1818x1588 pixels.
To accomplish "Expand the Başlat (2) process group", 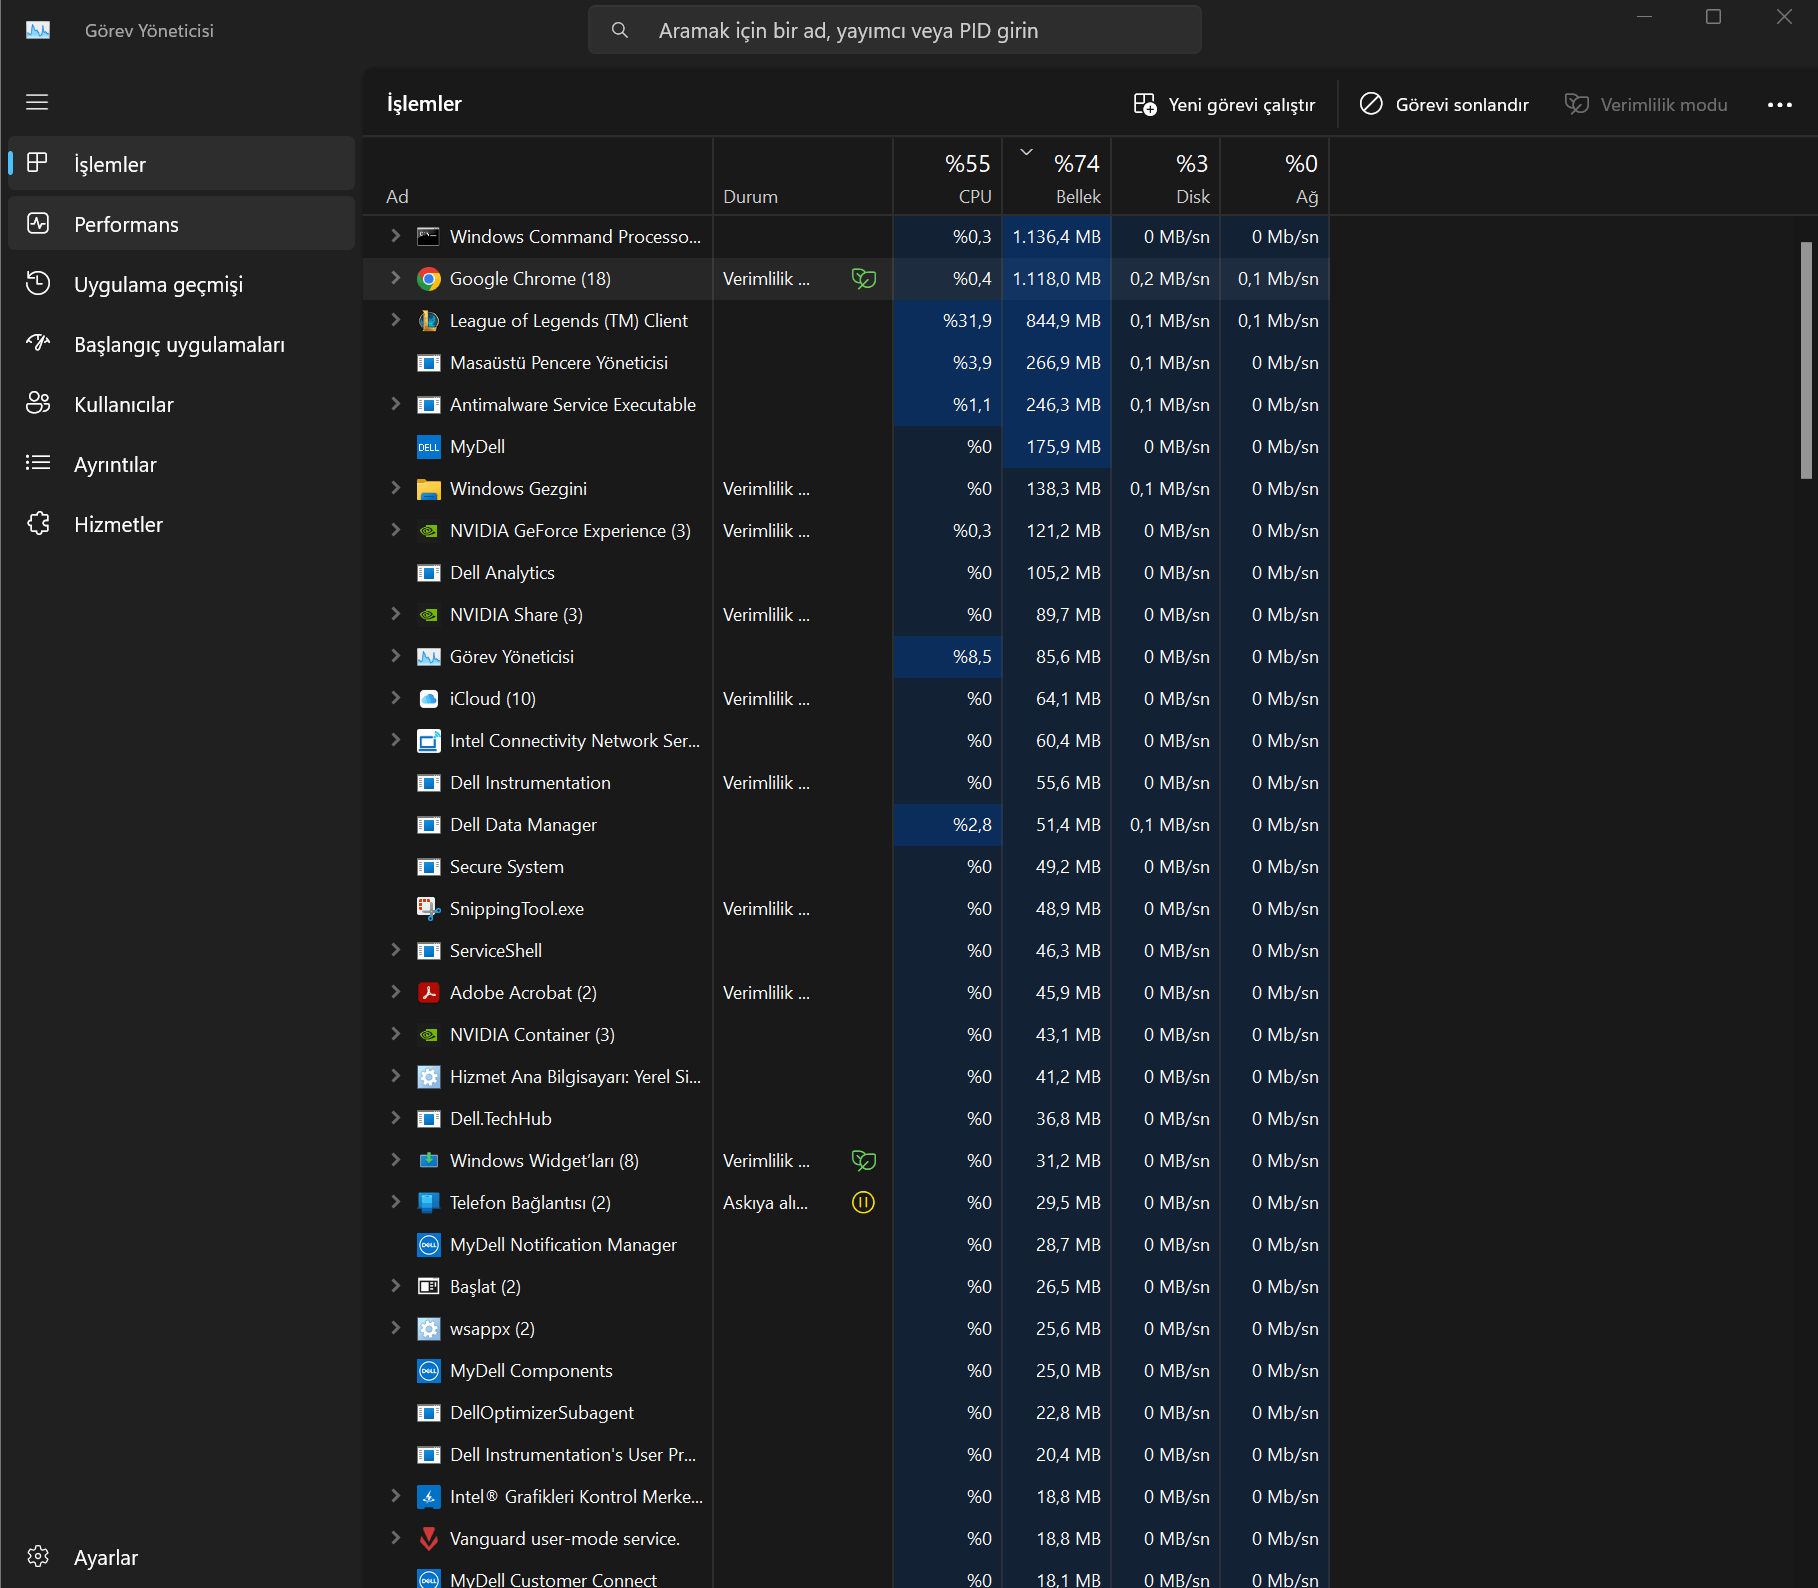I will click(396, 1286).
